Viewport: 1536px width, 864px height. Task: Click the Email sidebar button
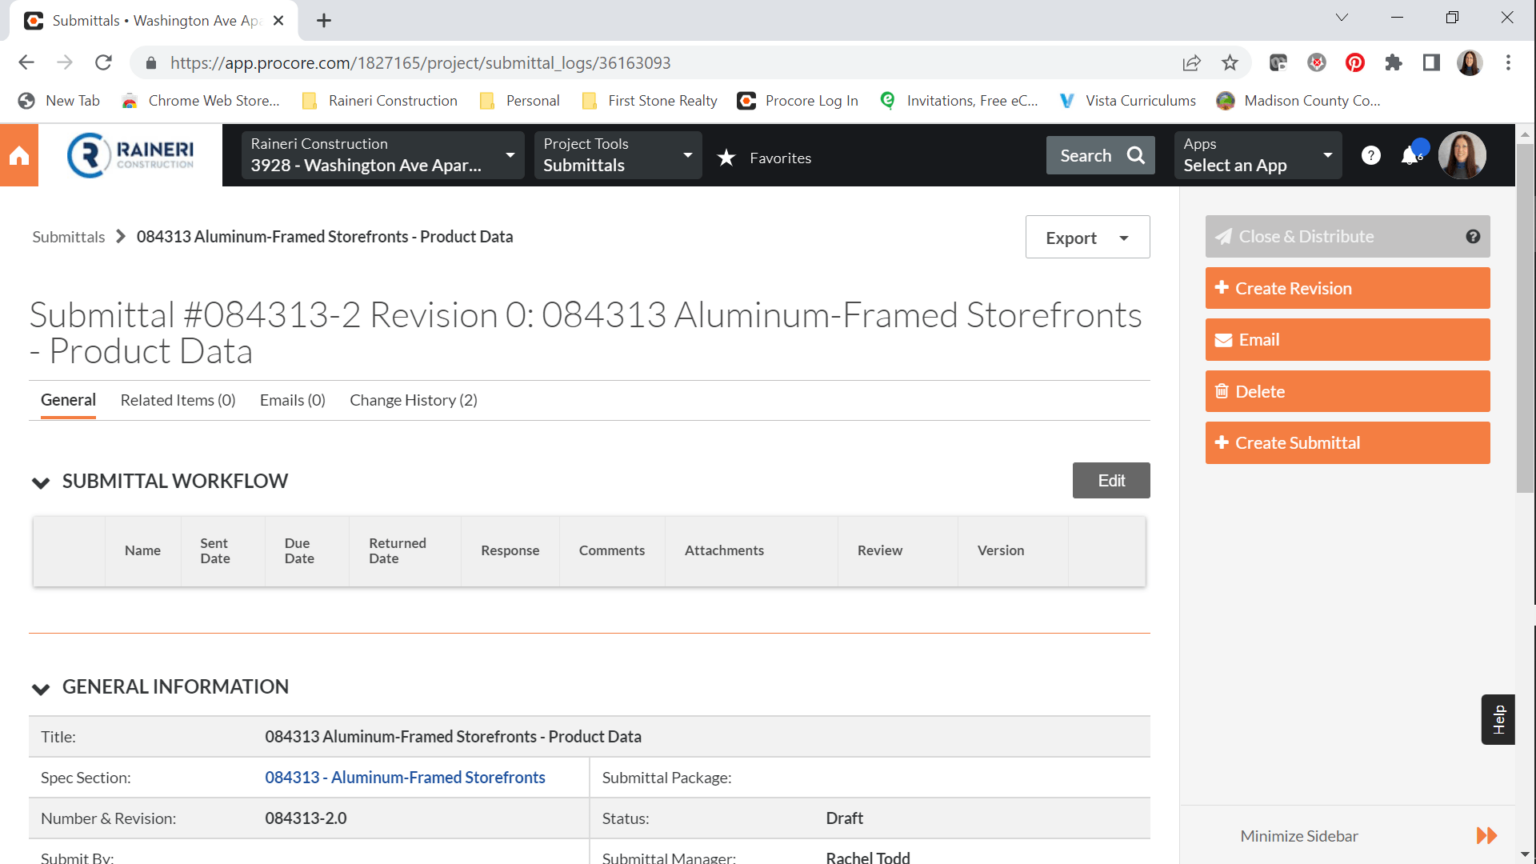(1348, 340)
